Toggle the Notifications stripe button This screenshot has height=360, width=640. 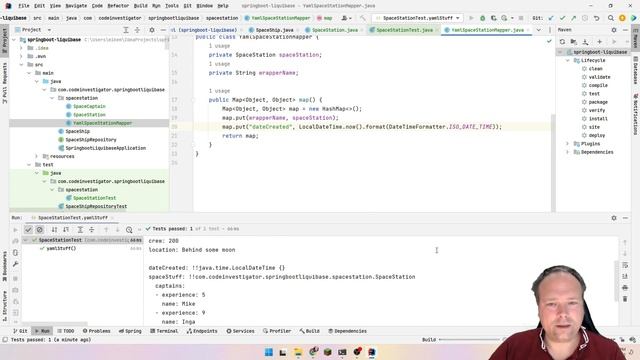(x=636, y=113)
